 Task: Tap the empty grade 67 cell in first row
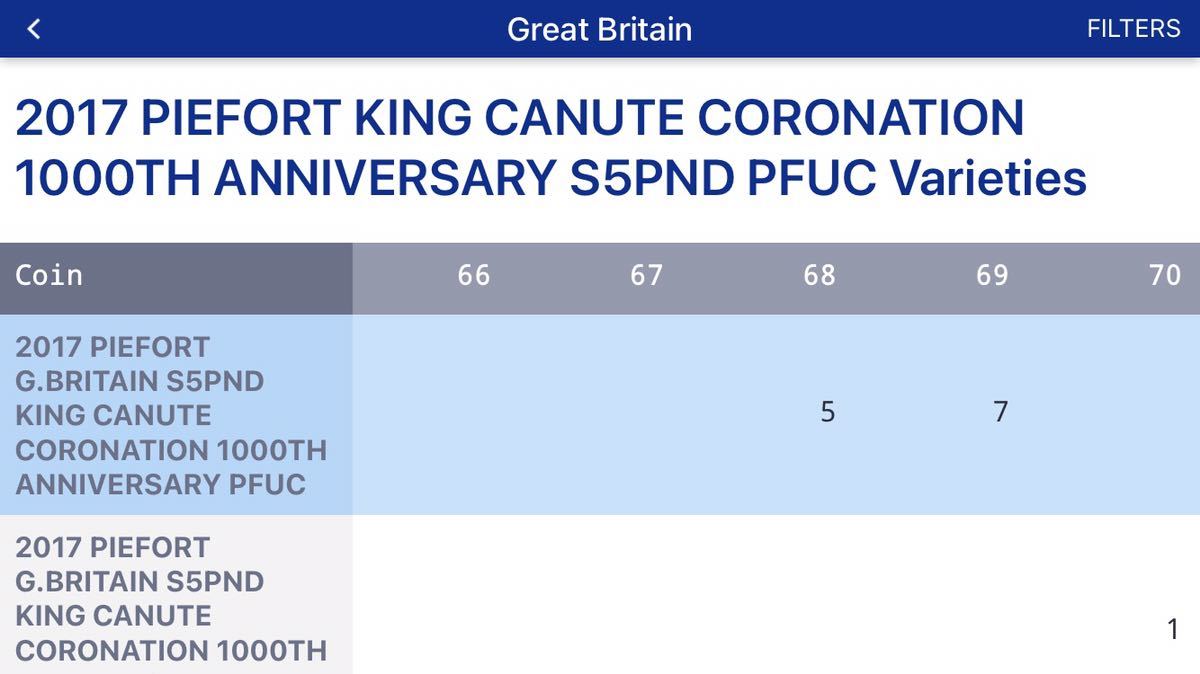(x=646, y=412)
